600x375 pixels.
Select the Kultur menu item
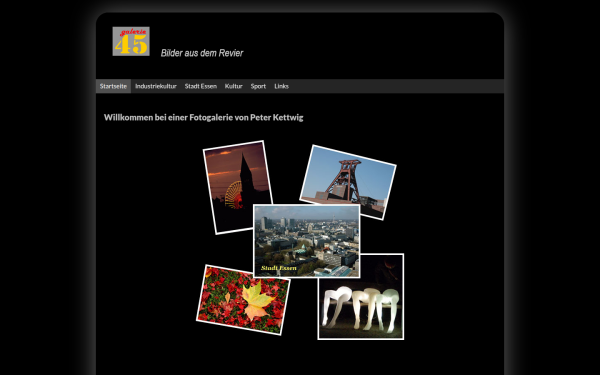point(233,86)
